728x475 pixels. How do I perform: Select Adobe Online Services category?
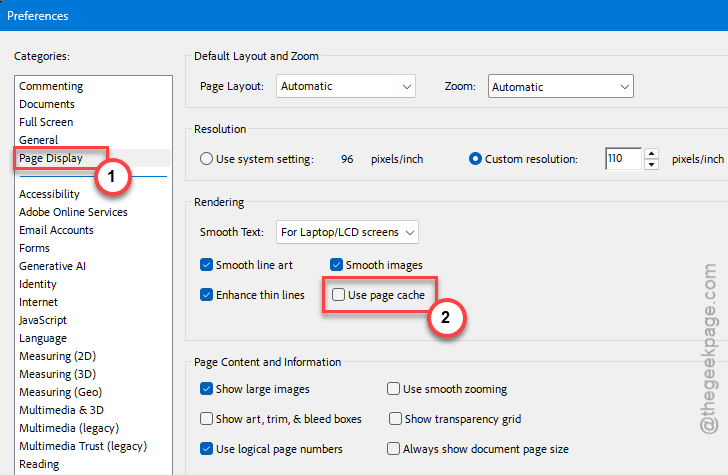coord(73,212)
